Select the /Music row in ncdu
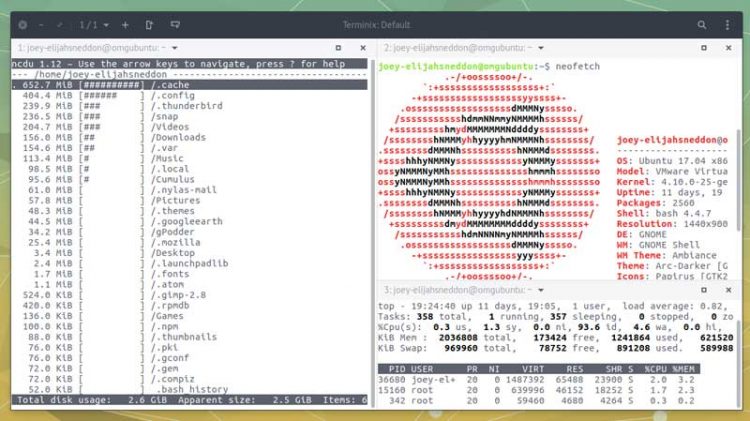The image size is (750, 421). 190,158
